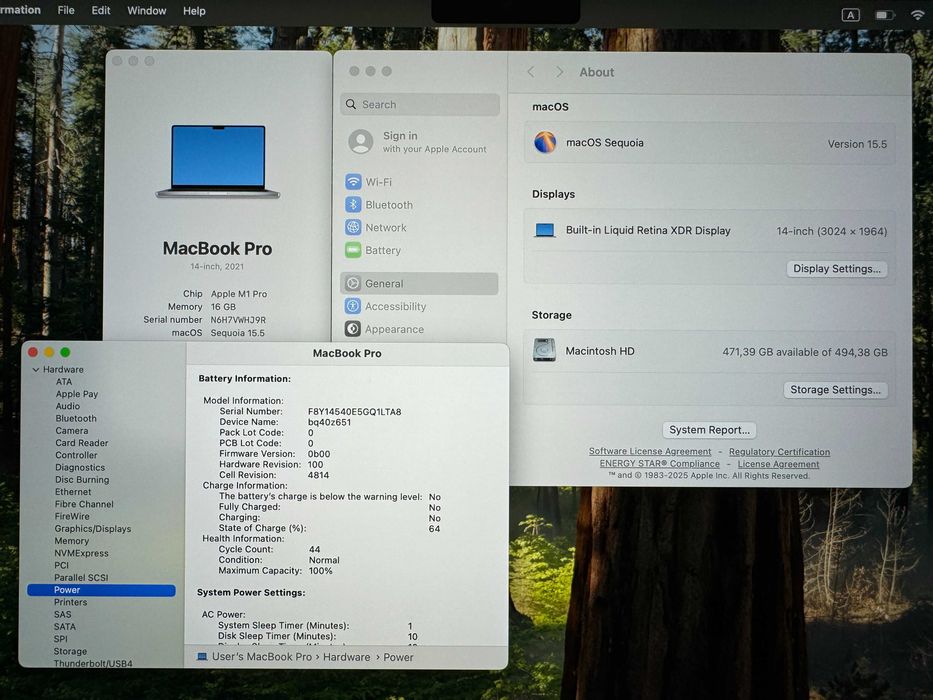Select Controller in the hardware list
This screenshot has height=700, width=933.
pos(76,455)
